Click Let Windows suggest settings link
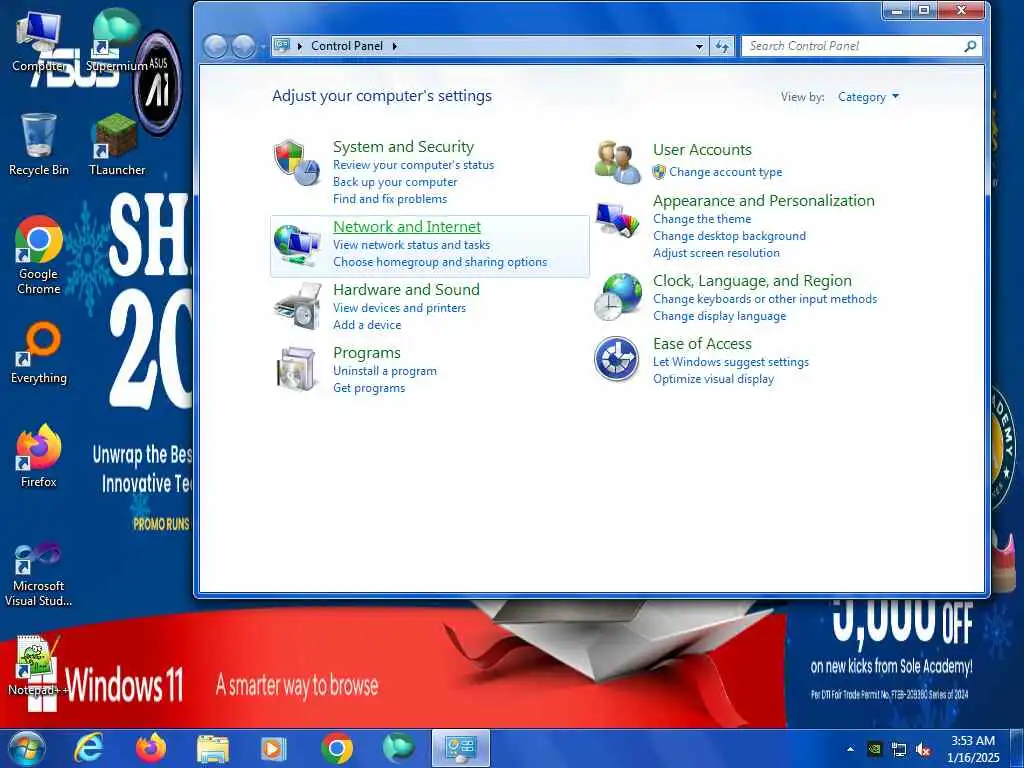This screenshot has height=768, width=1024. pos(731,362)
